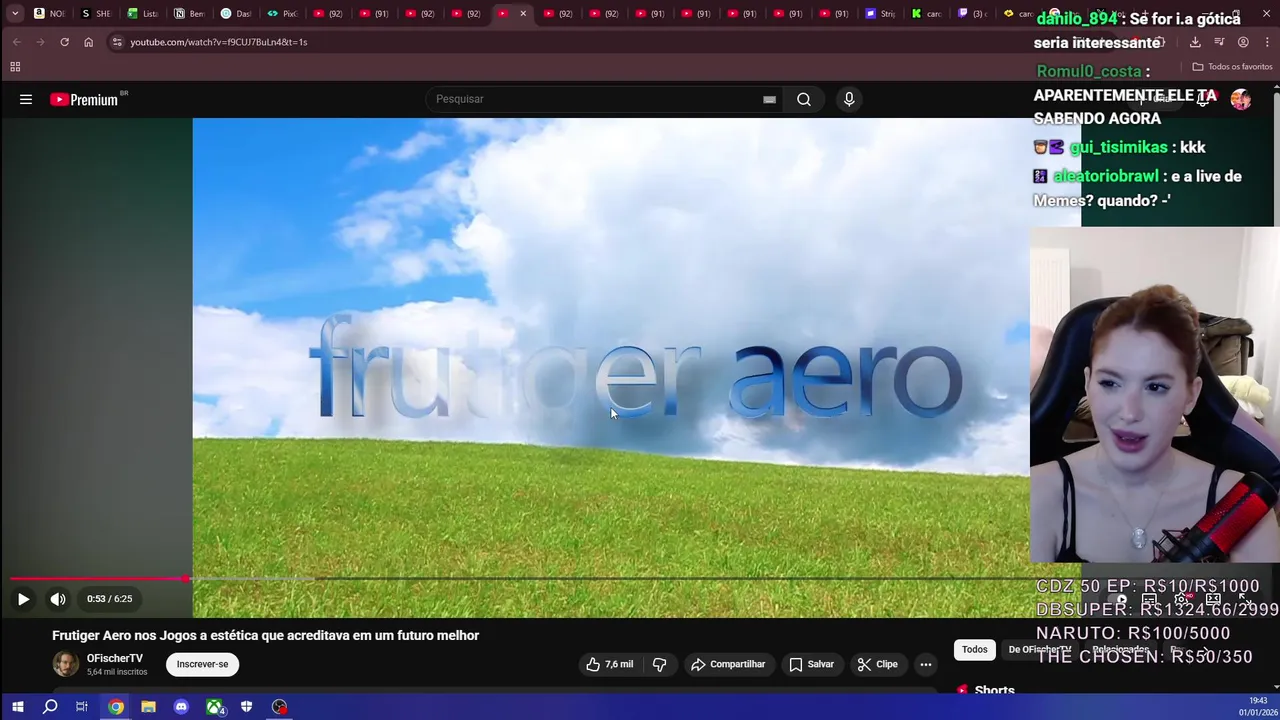Screen dimensions: 1280x720
Task: Open Discord from the taskbar
Action: 181,707
